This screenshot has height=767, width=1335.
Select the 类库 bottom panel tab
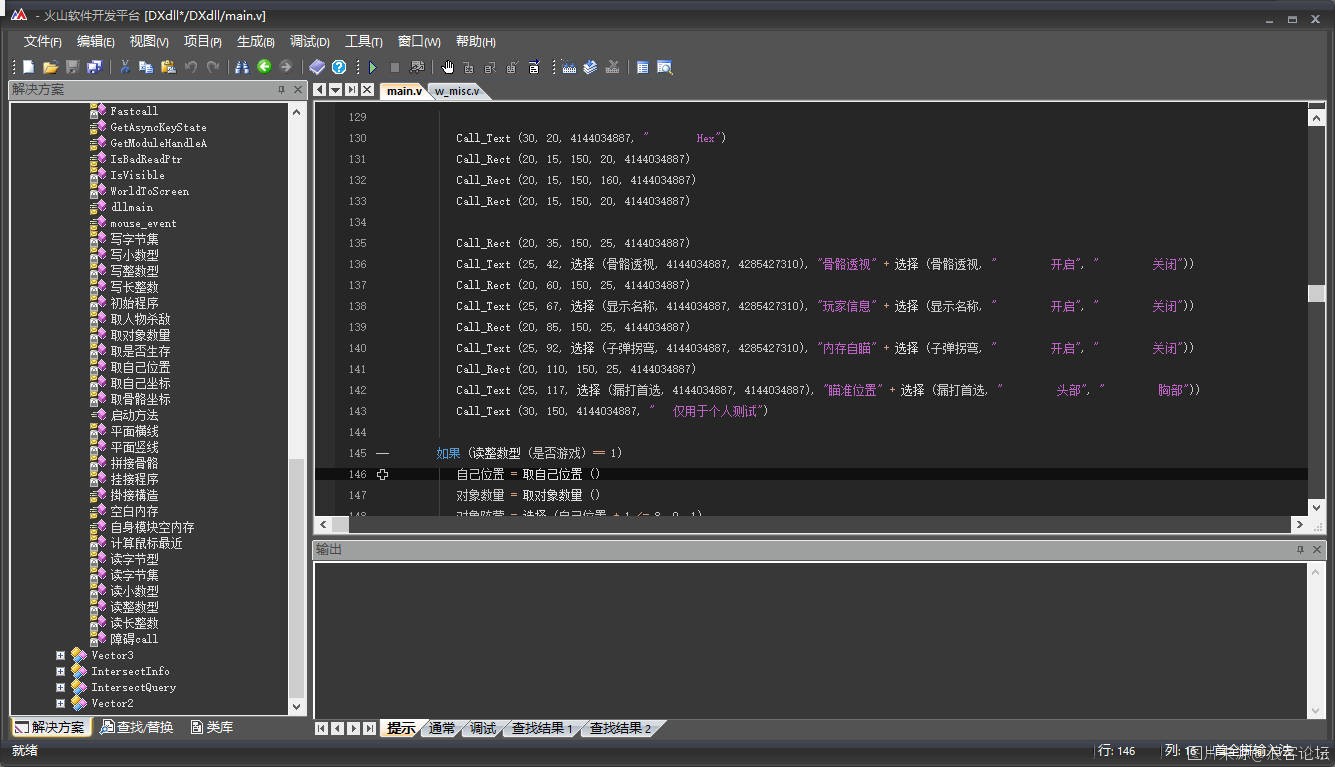212,727
